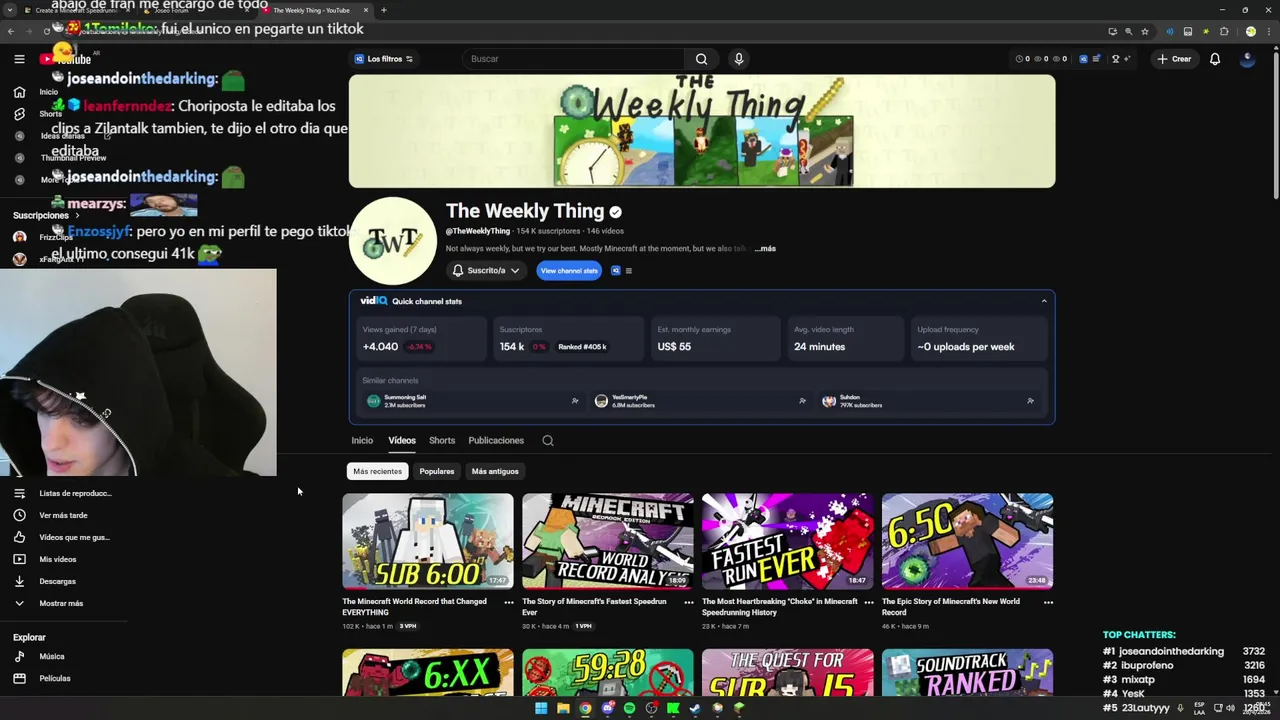Open Ver más tarde
Screen dimensions: 1280x720
62,515
